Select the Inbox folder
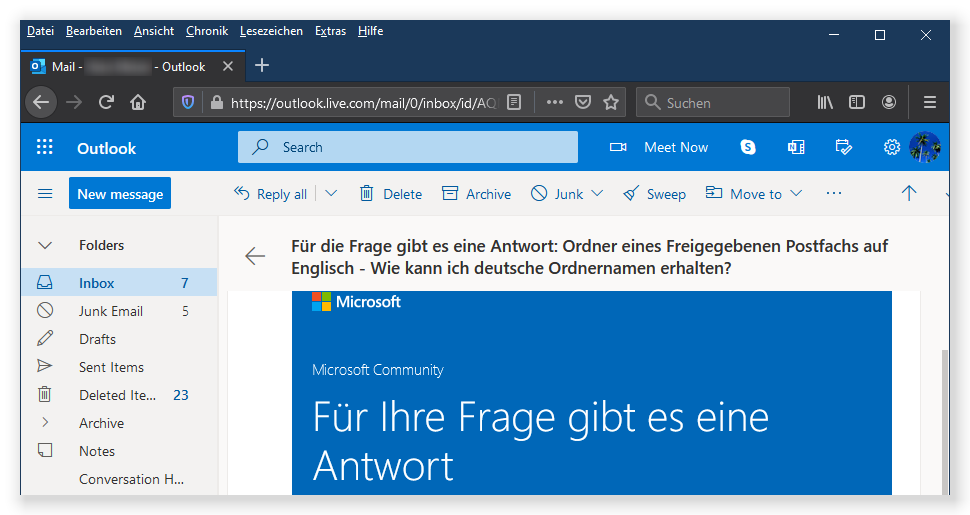This screenshot has height=515, width=970. pos(119,283)
